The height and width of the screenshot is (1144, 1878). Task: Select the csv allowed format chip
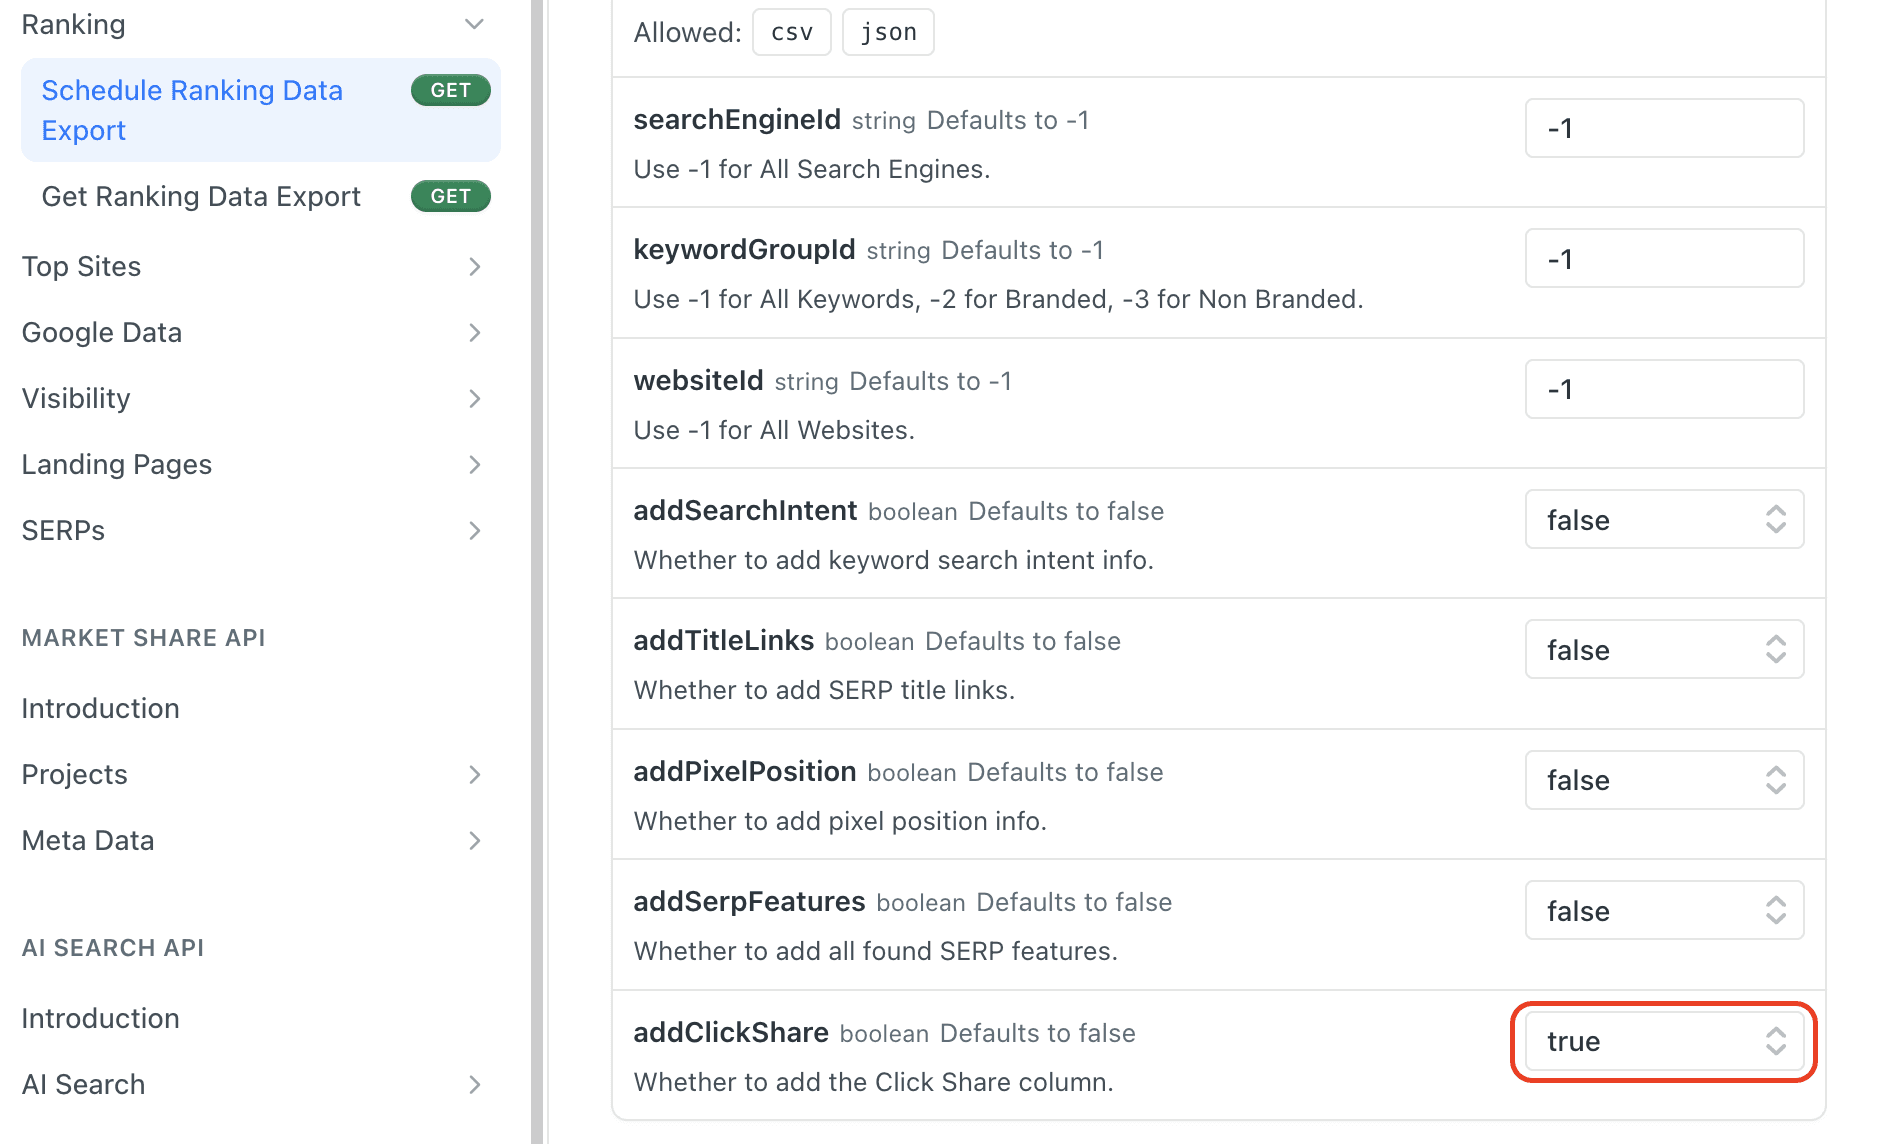(791, 31)
